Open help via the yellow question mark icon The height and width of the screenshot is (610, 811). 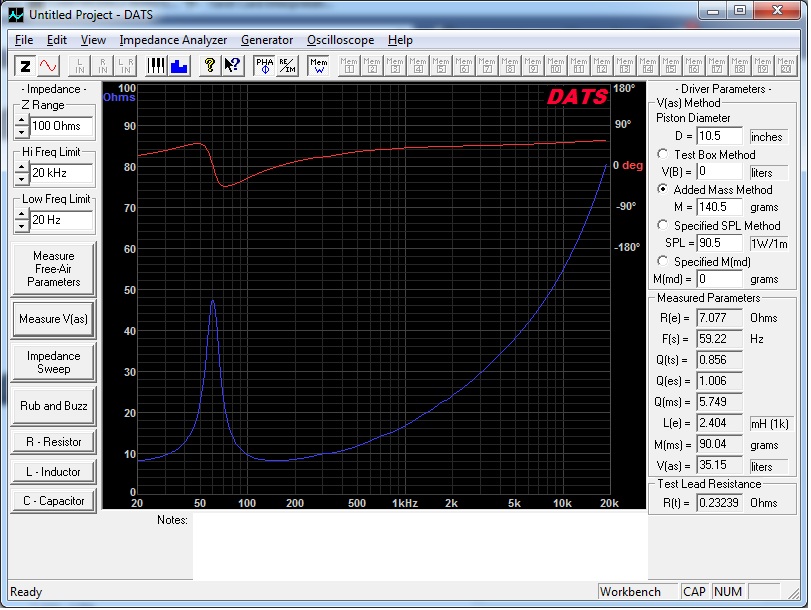point(209,66)
